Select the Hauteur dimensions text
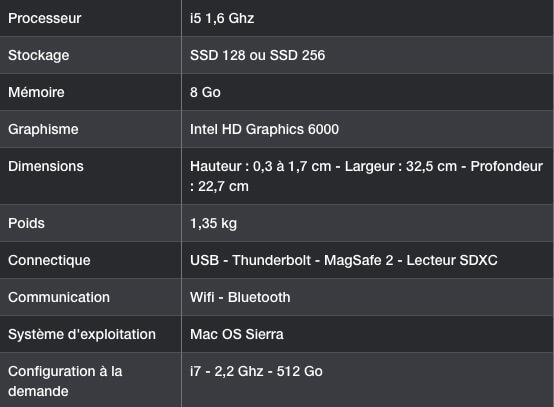The width and height of the screenshot is (554, 407). [x=366, y=176]
